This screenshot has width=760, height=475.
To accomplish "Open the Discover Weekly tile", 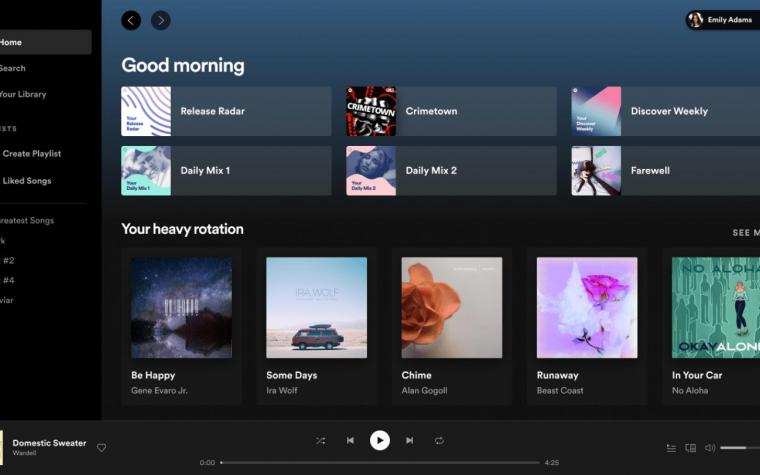I will tap(665, 111).
